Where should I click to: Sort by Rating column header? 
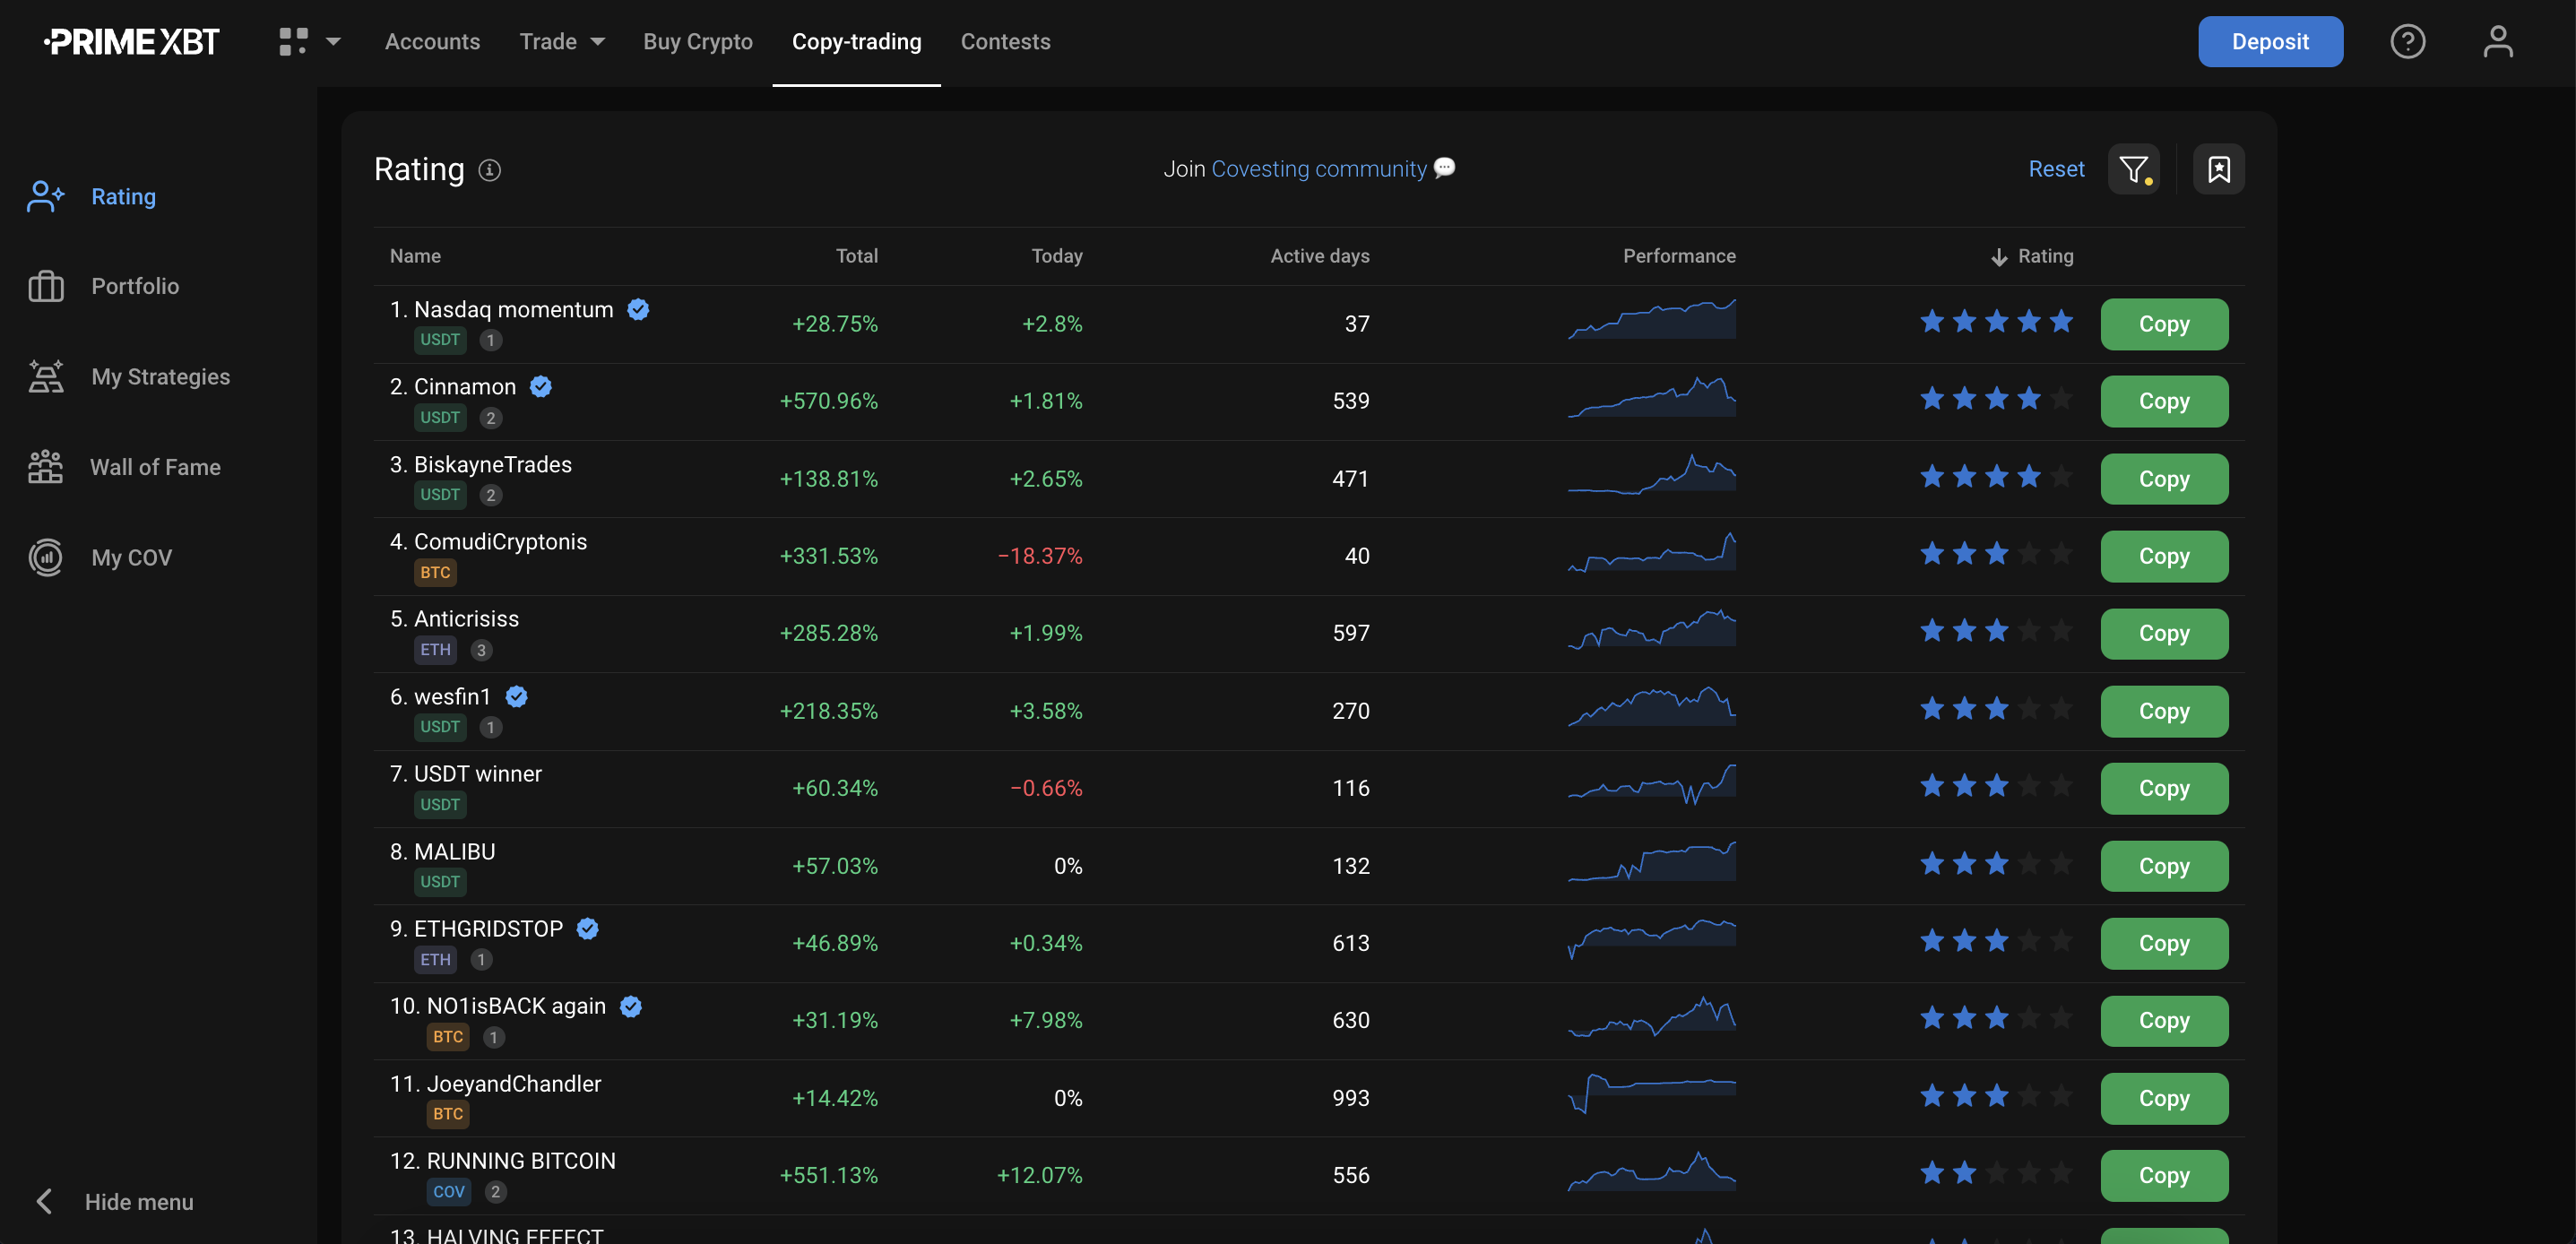(x=2031, y=256)
